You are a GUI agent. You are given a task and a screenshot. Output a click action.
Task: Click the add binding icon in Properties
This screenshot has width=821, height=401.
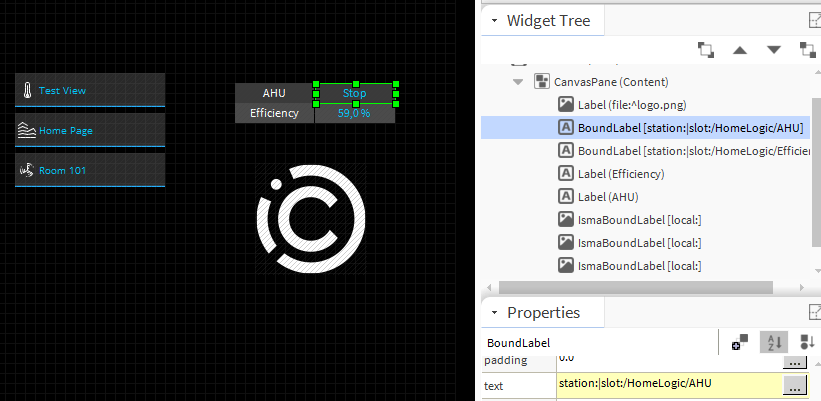point(739,343)
